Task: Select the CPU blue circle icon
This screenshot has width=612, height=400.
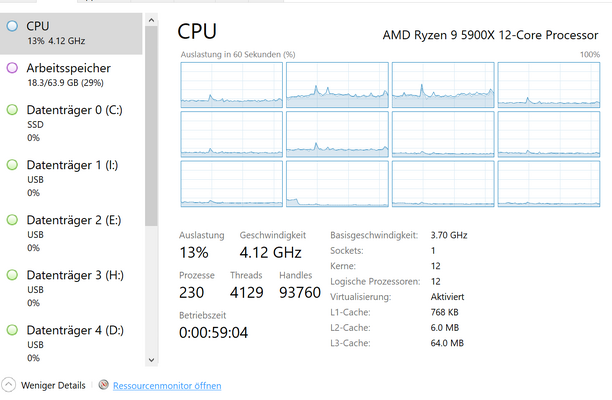Action: [x=12, y=26]
